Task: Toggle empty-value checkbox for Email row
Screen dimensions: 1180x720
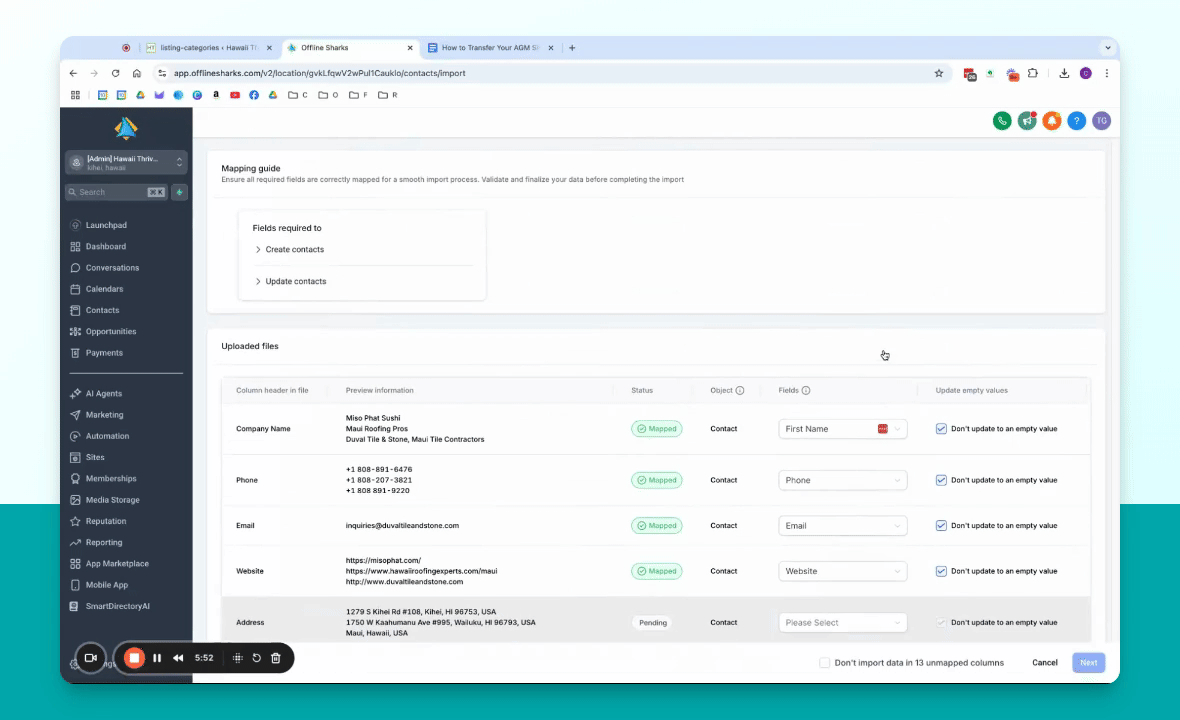Action: click(941, 526)
